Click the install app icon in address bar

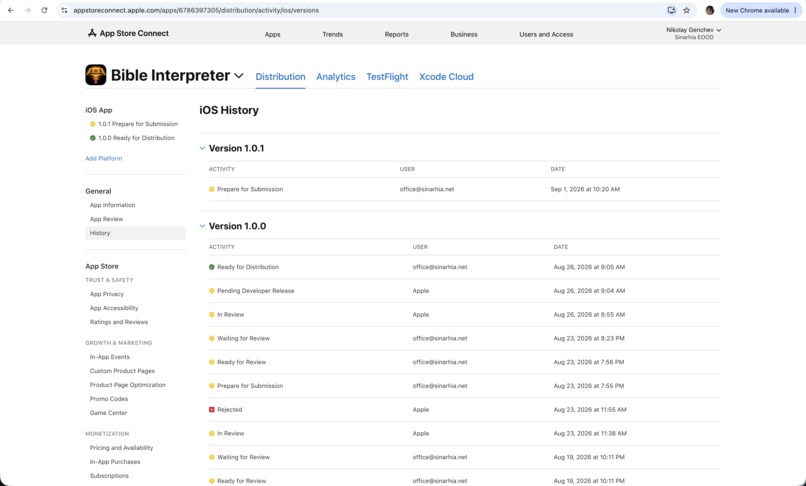pyautogui.click(x=671, y=10)
